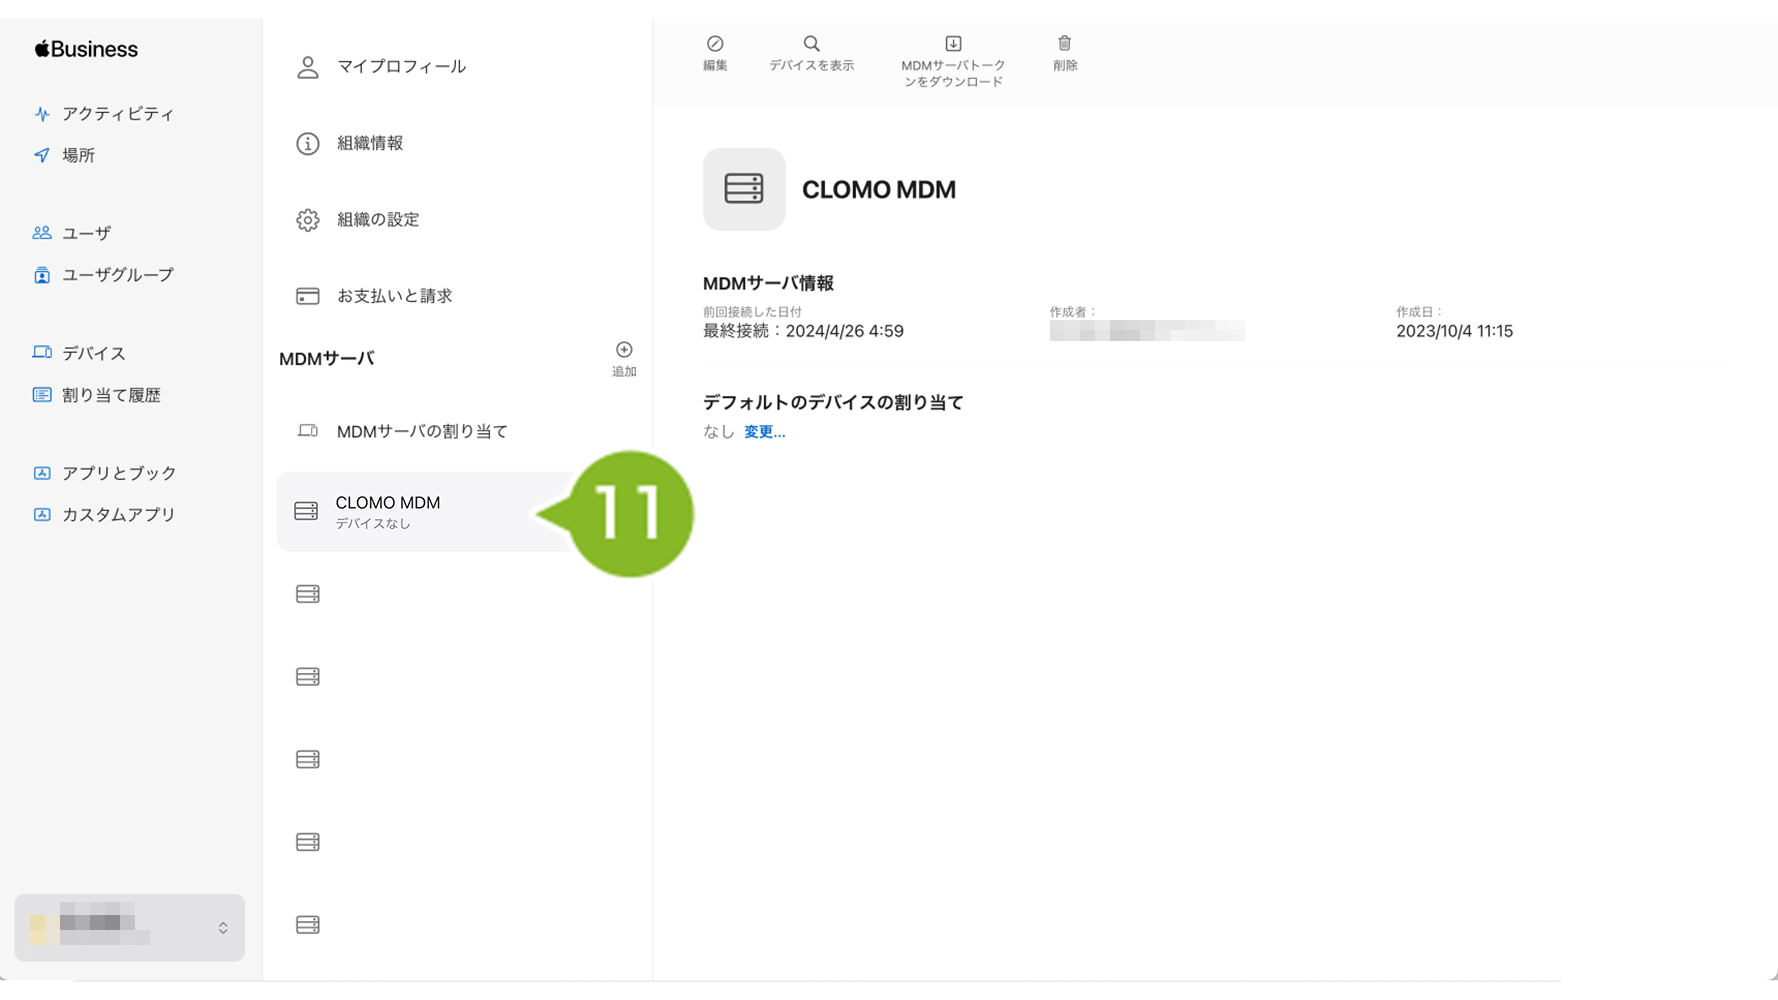Click 編集 in the toolbar
Screen dimensions: 1778x1000
point(715,53)
